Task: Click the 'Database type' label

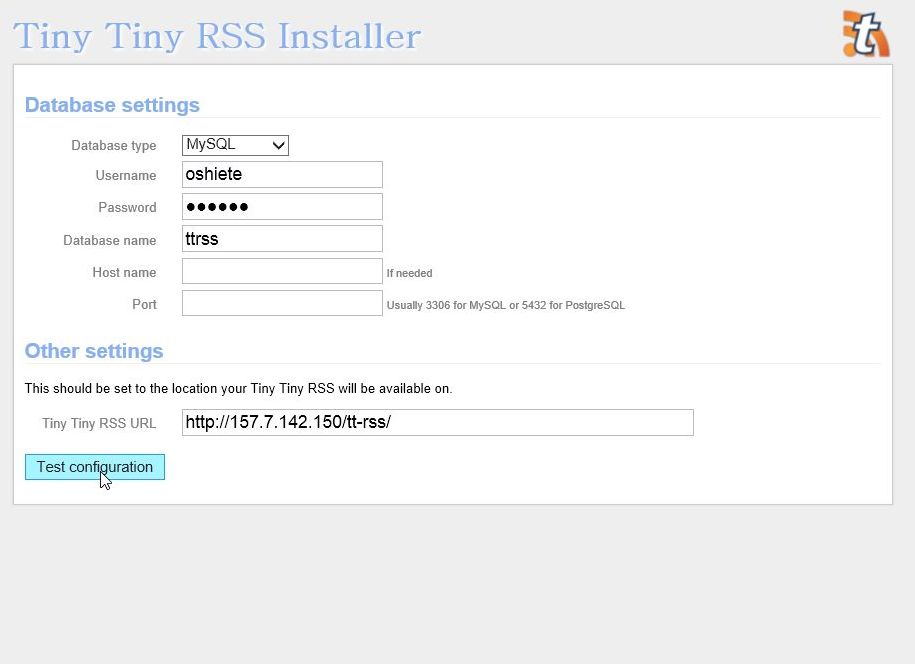Action: pos(114,145)
